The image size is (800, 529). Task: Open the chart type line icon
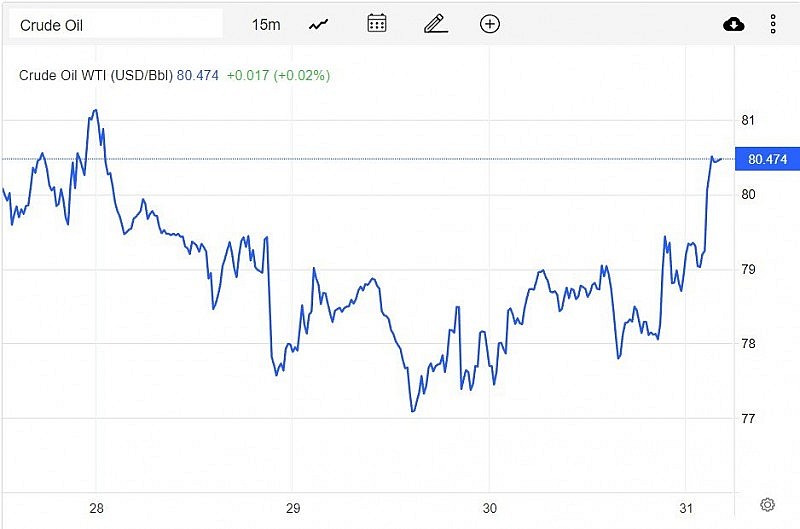click(320, 24)
